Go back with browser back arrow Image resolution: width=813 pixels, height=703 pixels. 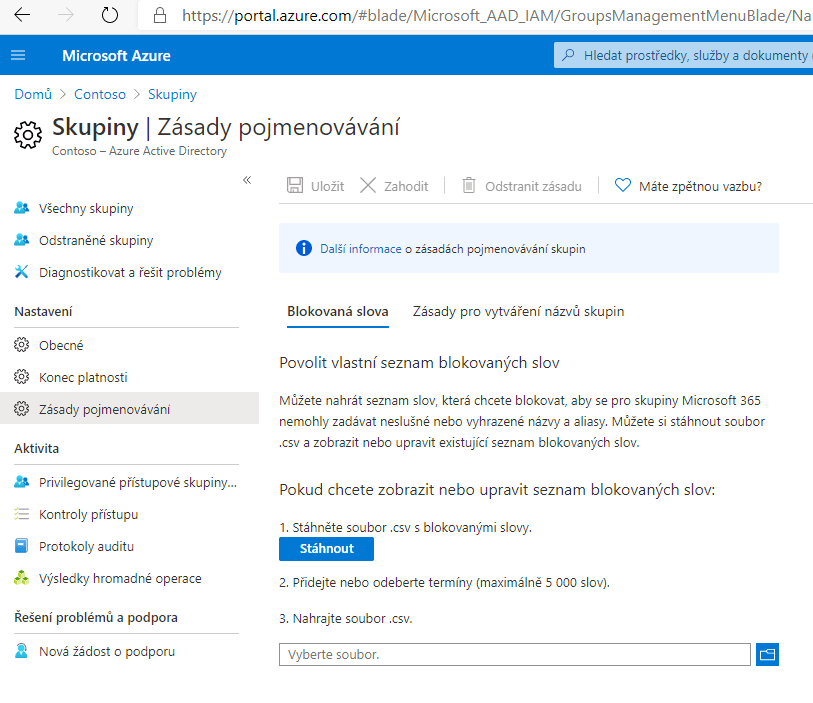(22, 15)
